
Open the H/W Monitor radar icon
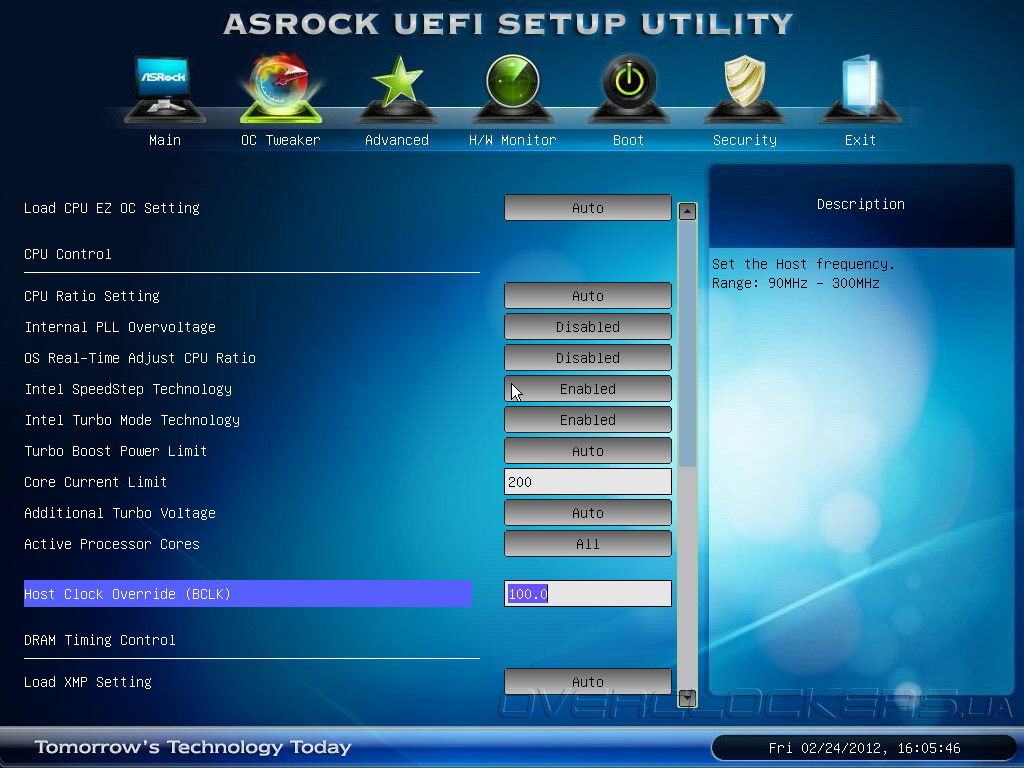tap(513, 88)
